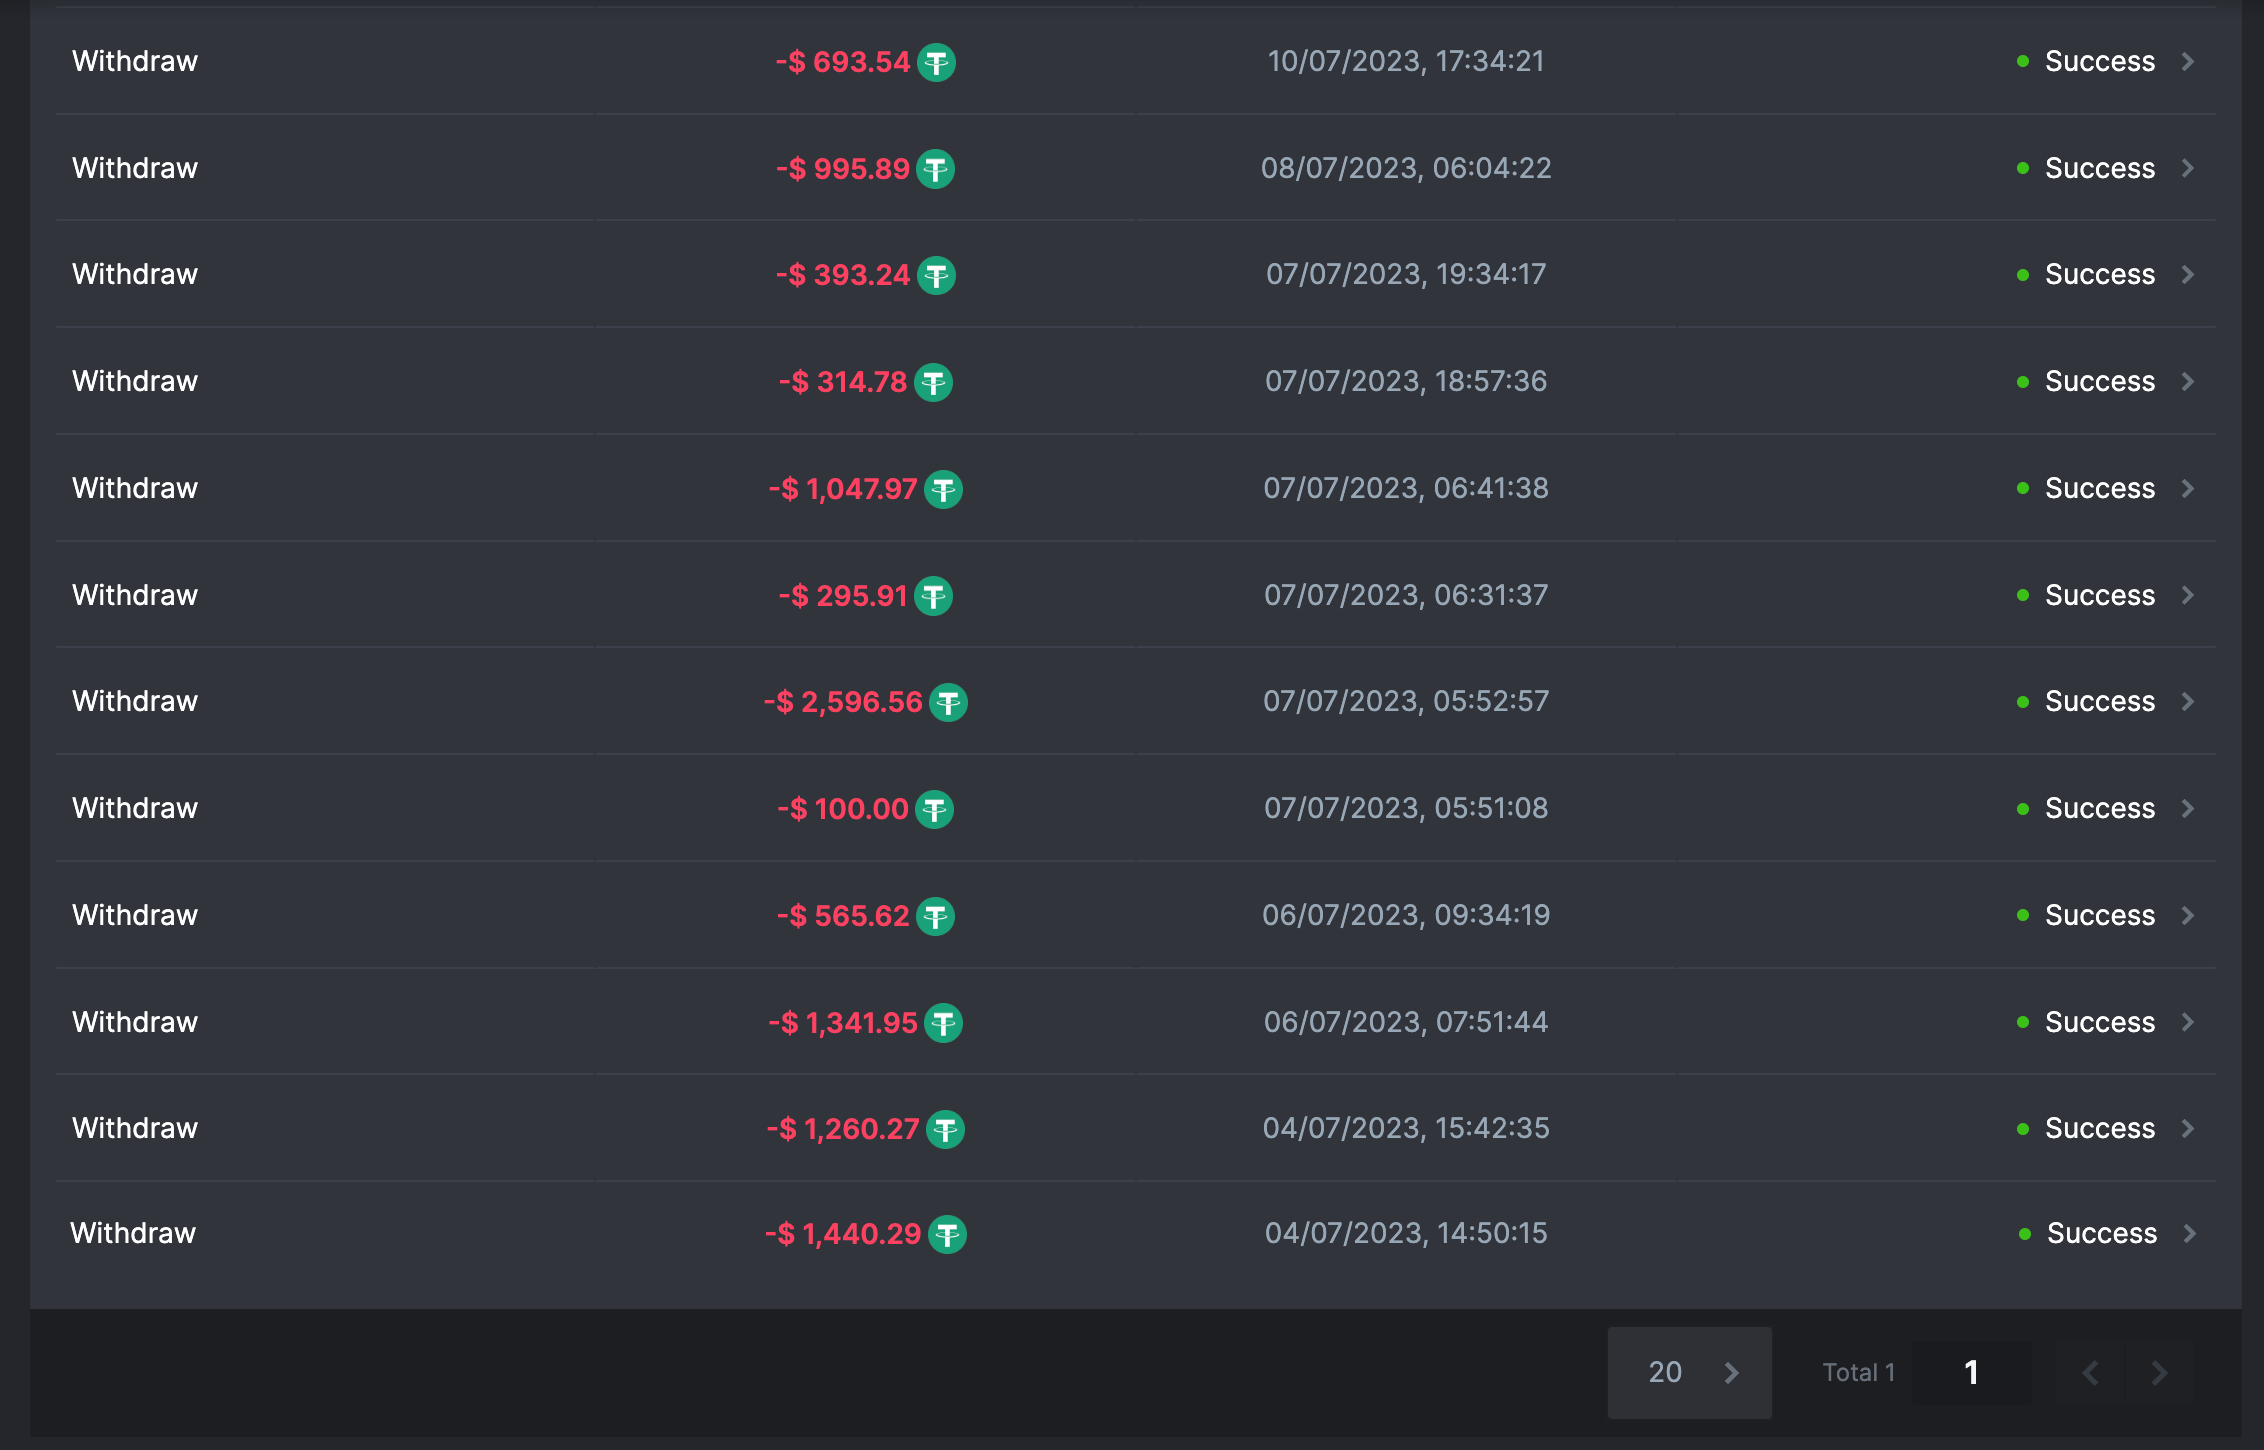2264x1450 pixels.
Task: Click the Tether icon beside -$ 995.89
Action: [x=936, y=169]
